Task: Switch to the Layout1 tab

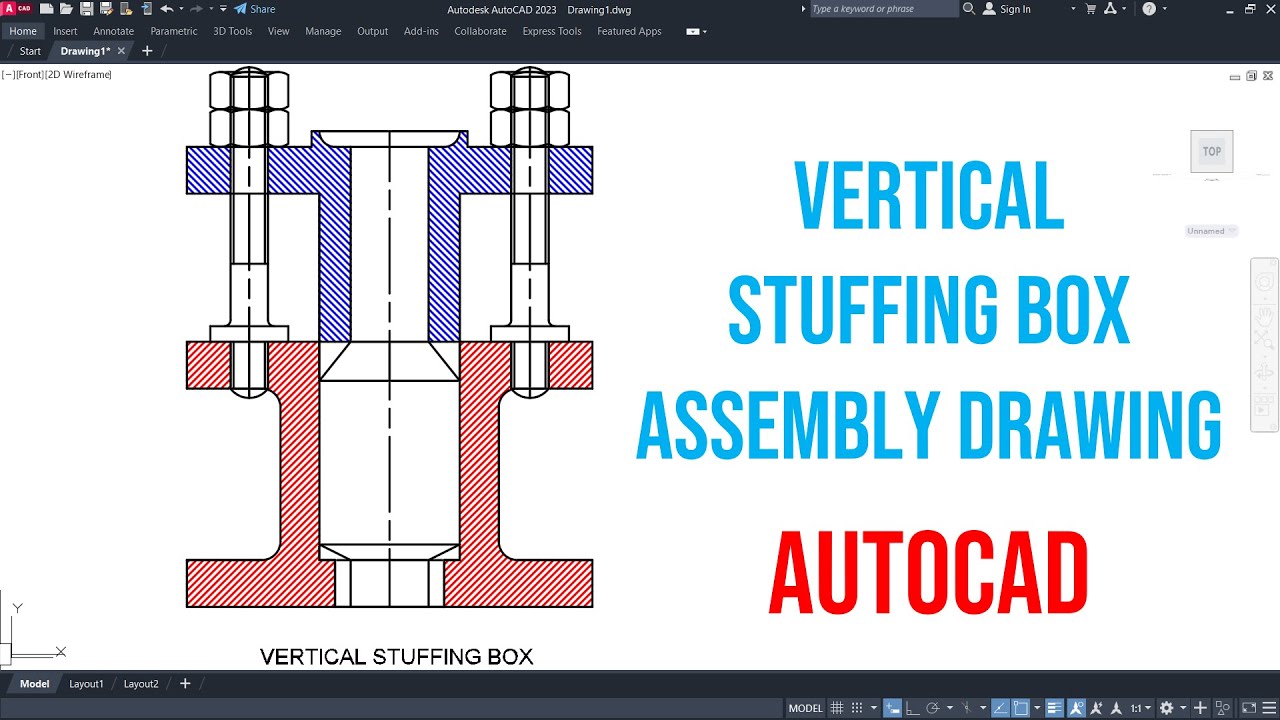Action: point(86,684)
